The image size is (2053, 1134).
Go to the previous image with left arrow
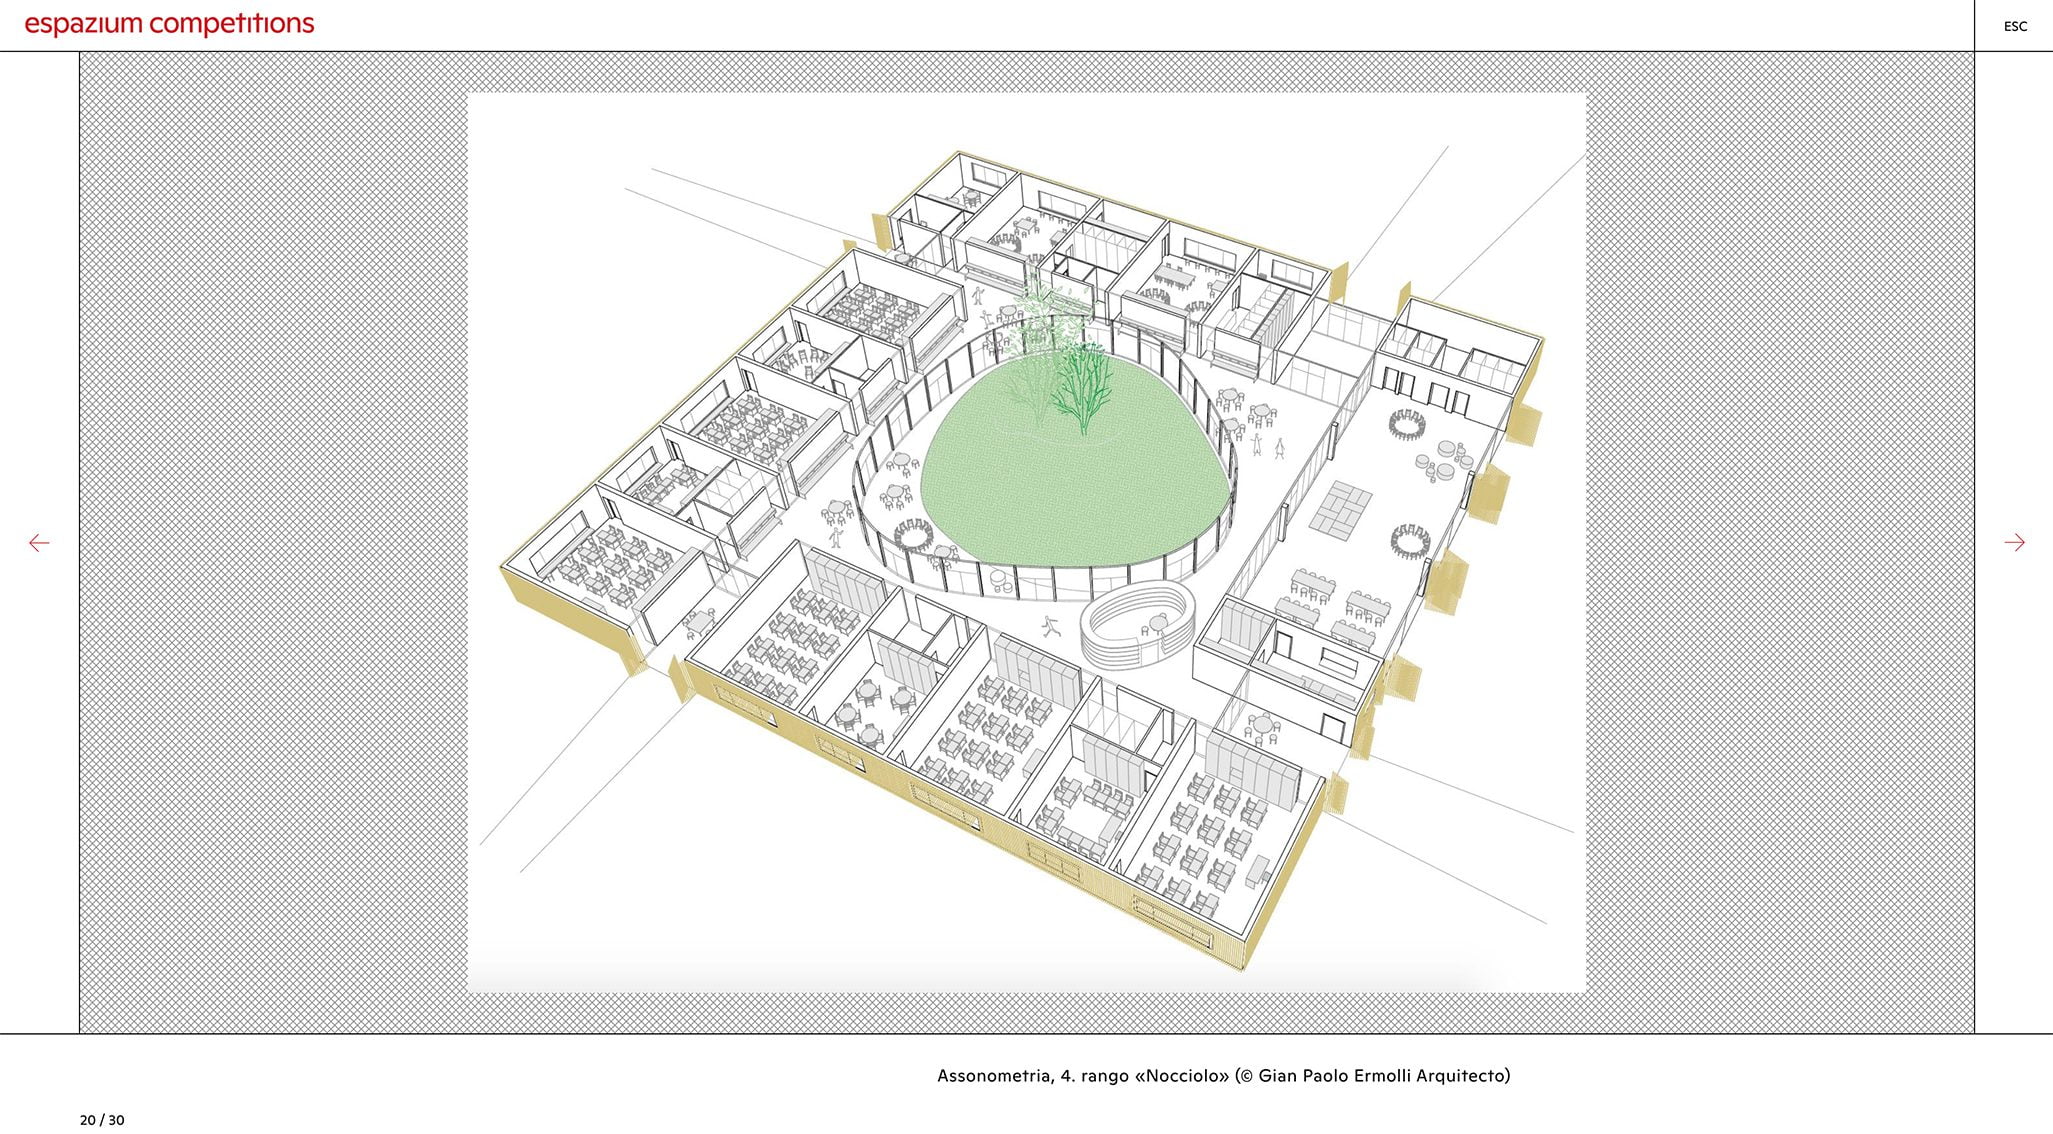click(x=39, y=543)
